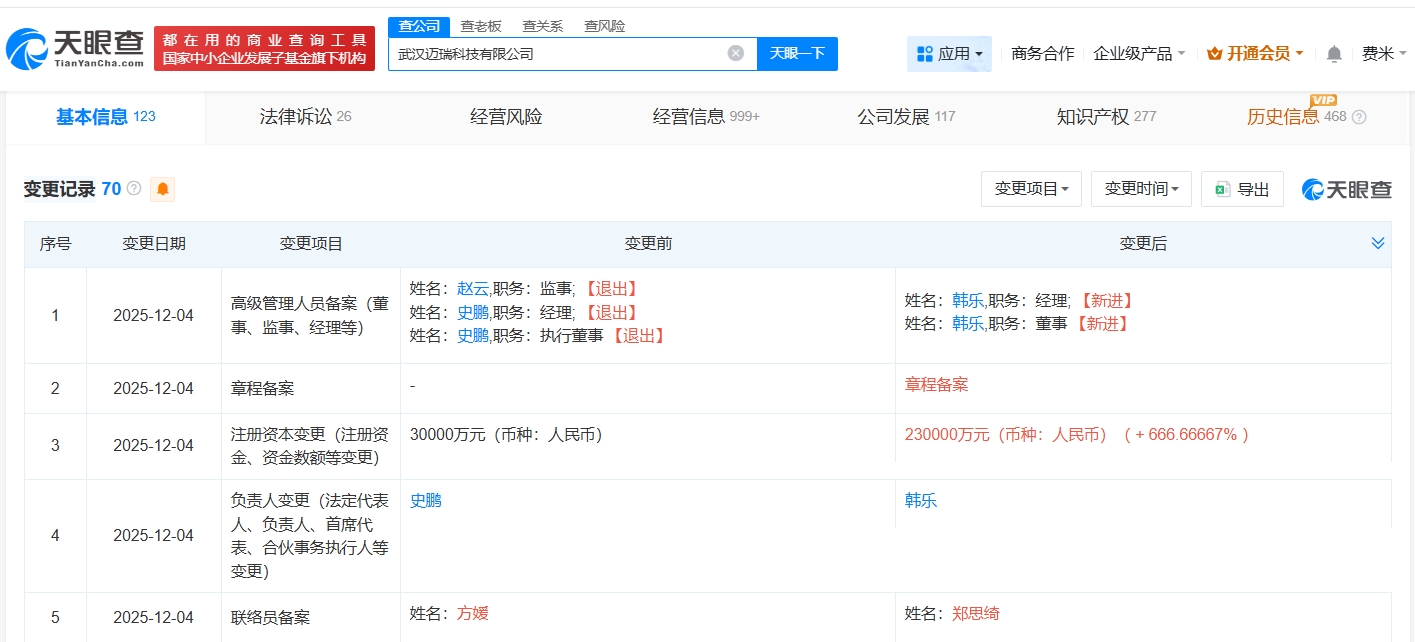Image resolution: width=1415 pixels, height=642 pixels.
Task: Click the Tianyancha logo in header
Action: pos(75,47)
